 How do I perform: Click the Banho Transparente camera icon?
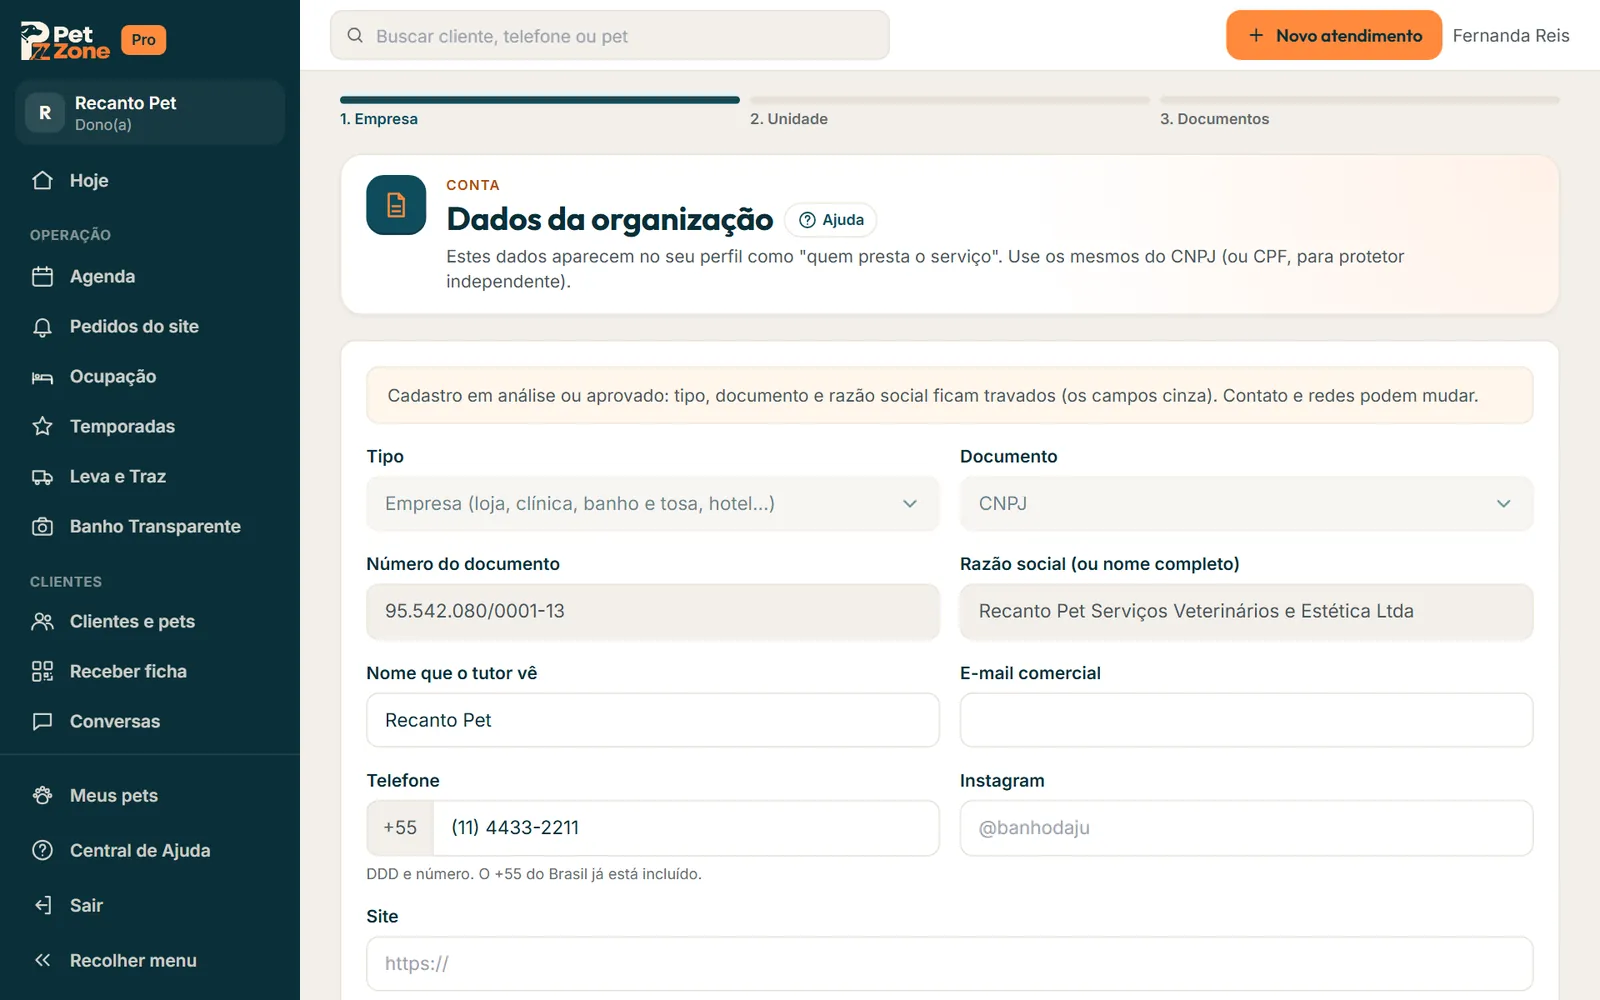coord(42,526)
